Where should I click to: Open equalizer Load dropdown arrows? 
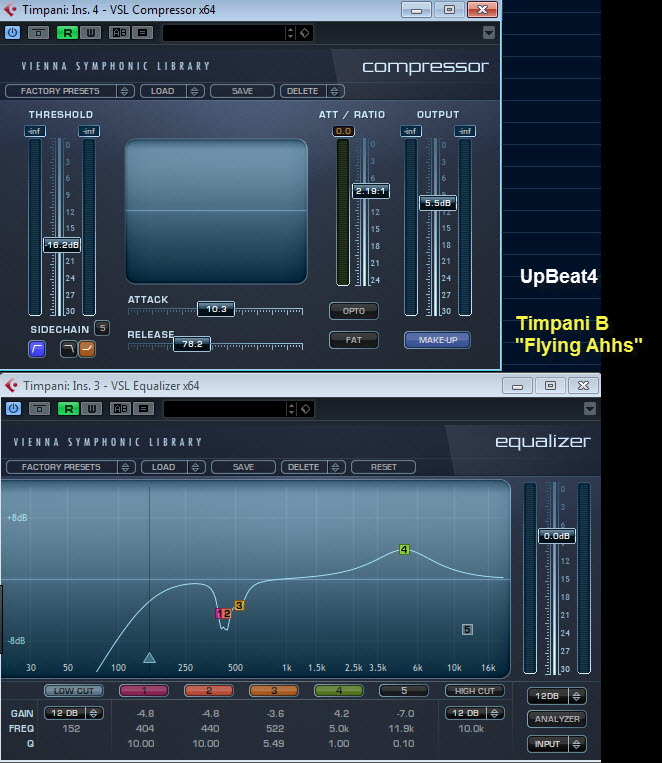196,467
